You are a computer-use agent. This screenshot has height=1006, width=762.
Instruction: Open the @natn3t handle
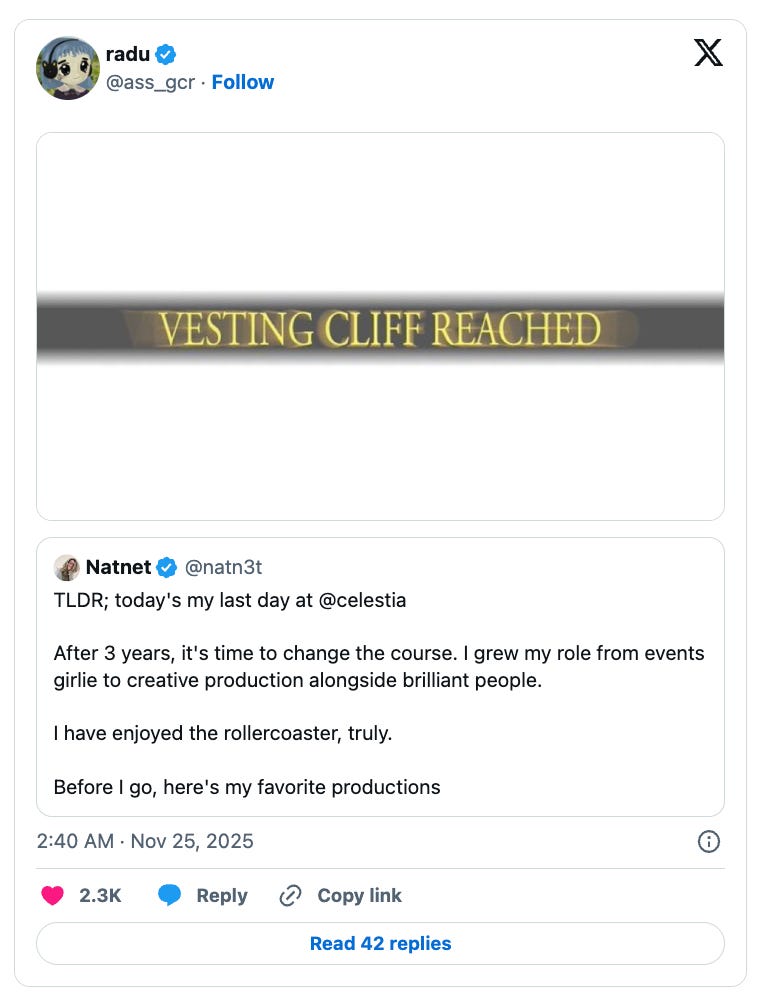224,568
